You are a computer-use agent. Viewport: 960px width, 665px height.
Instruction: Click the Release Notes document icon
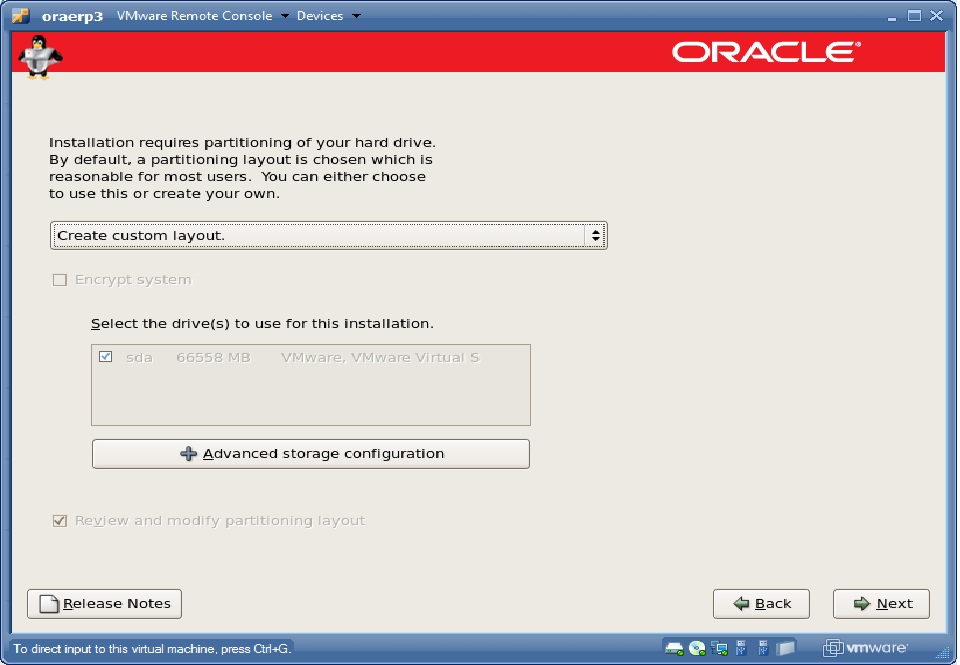pos(50,603)
